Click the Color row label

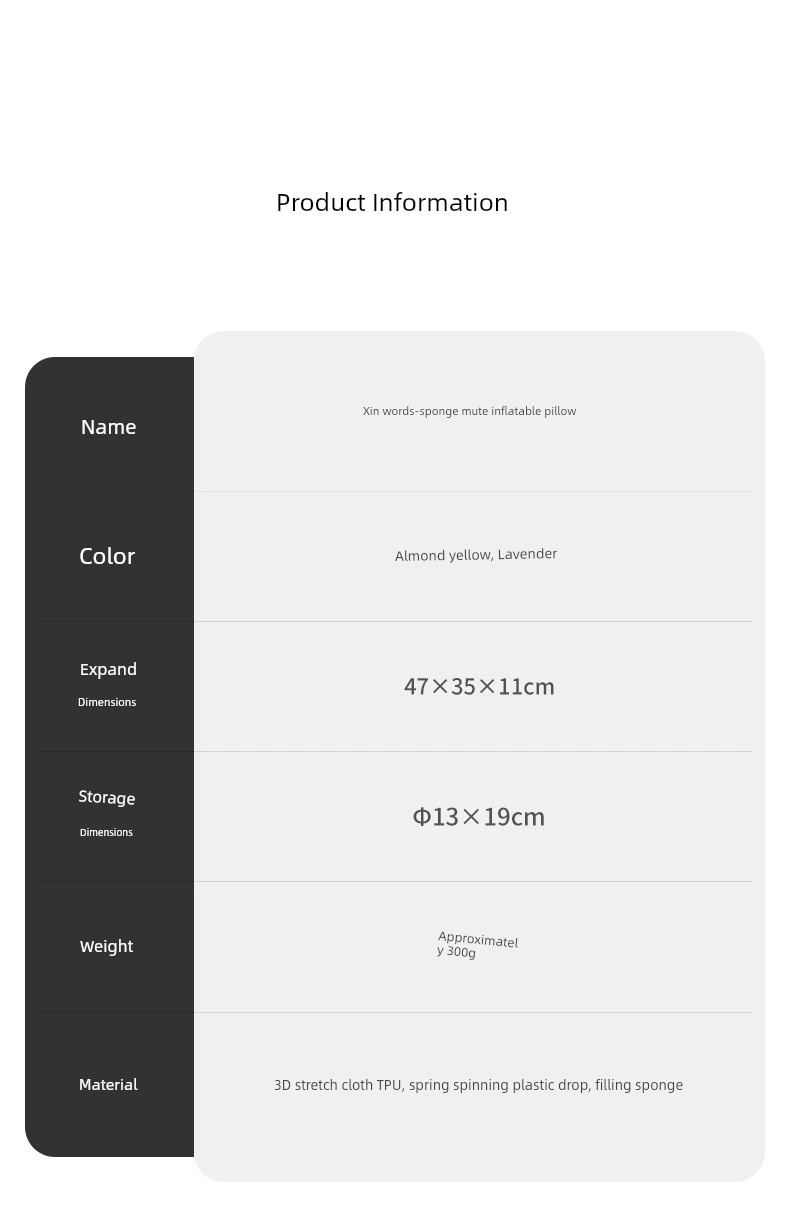tap(107, 556)
